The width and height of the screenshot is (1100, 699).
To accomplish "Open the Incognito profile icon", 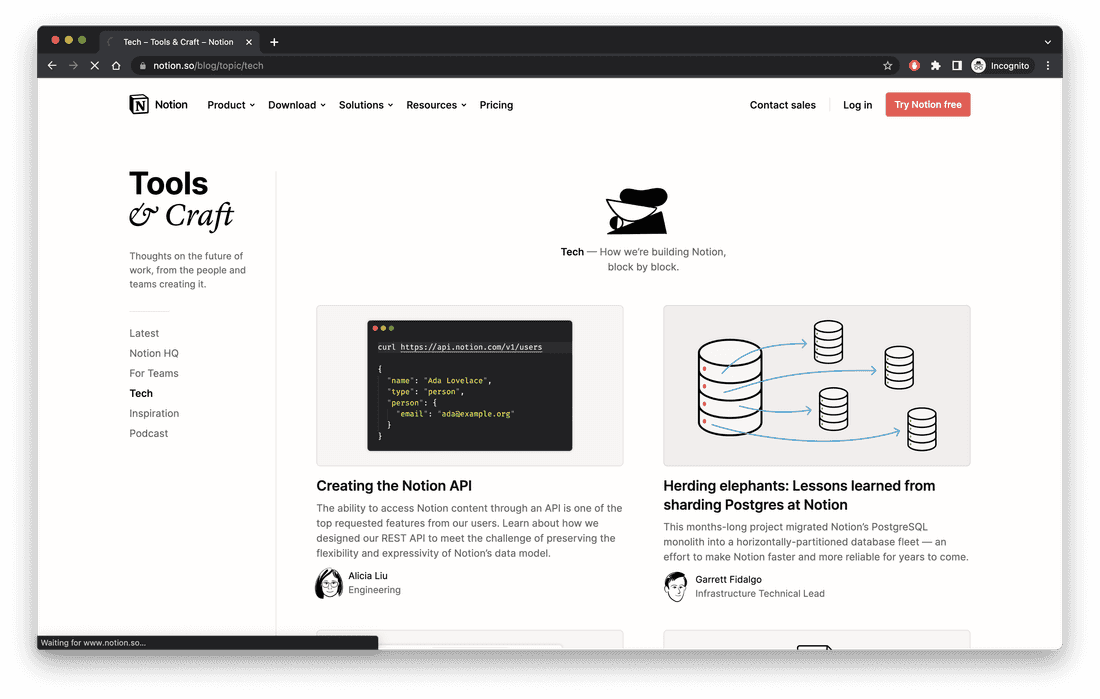I will click(978, 65).
